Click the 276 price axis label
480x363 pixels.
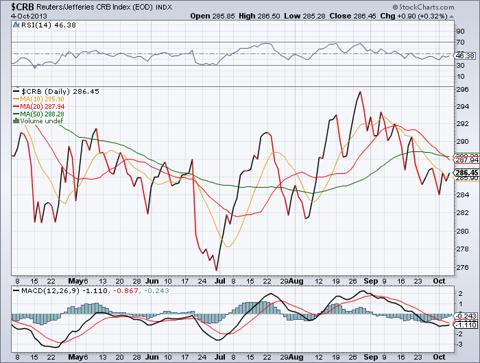point(462,267)
